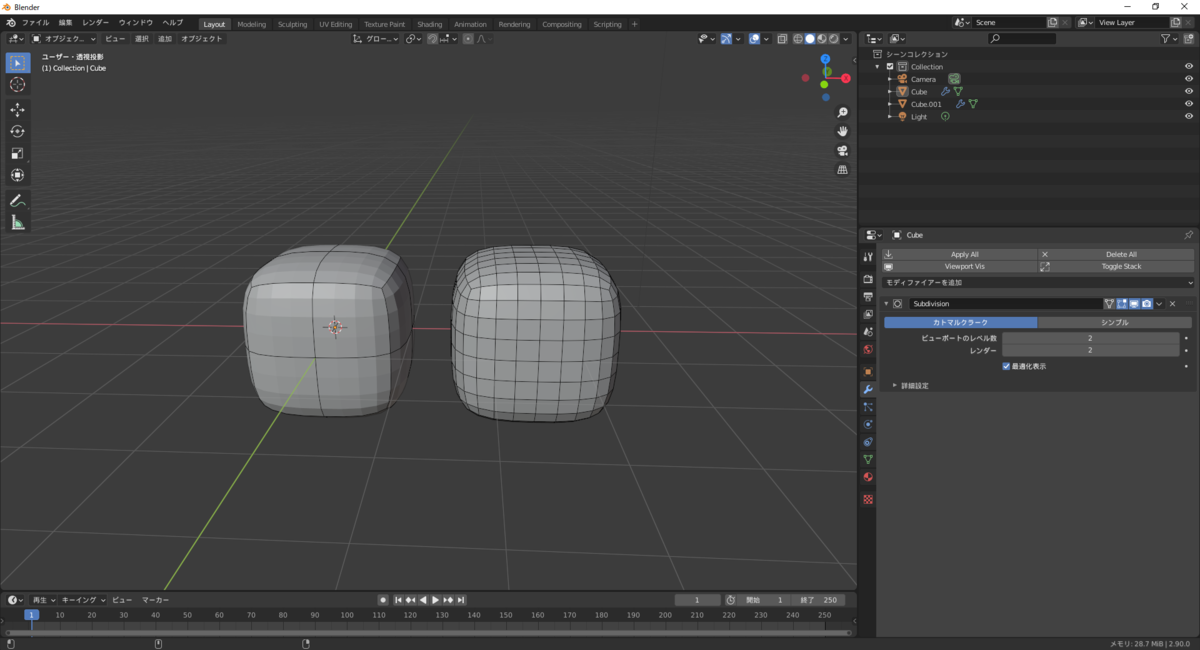Image resolution: width=1200 pixels, height=650 pixels.
Task: Select the Scale tool
Action: [x=17, y=153]
